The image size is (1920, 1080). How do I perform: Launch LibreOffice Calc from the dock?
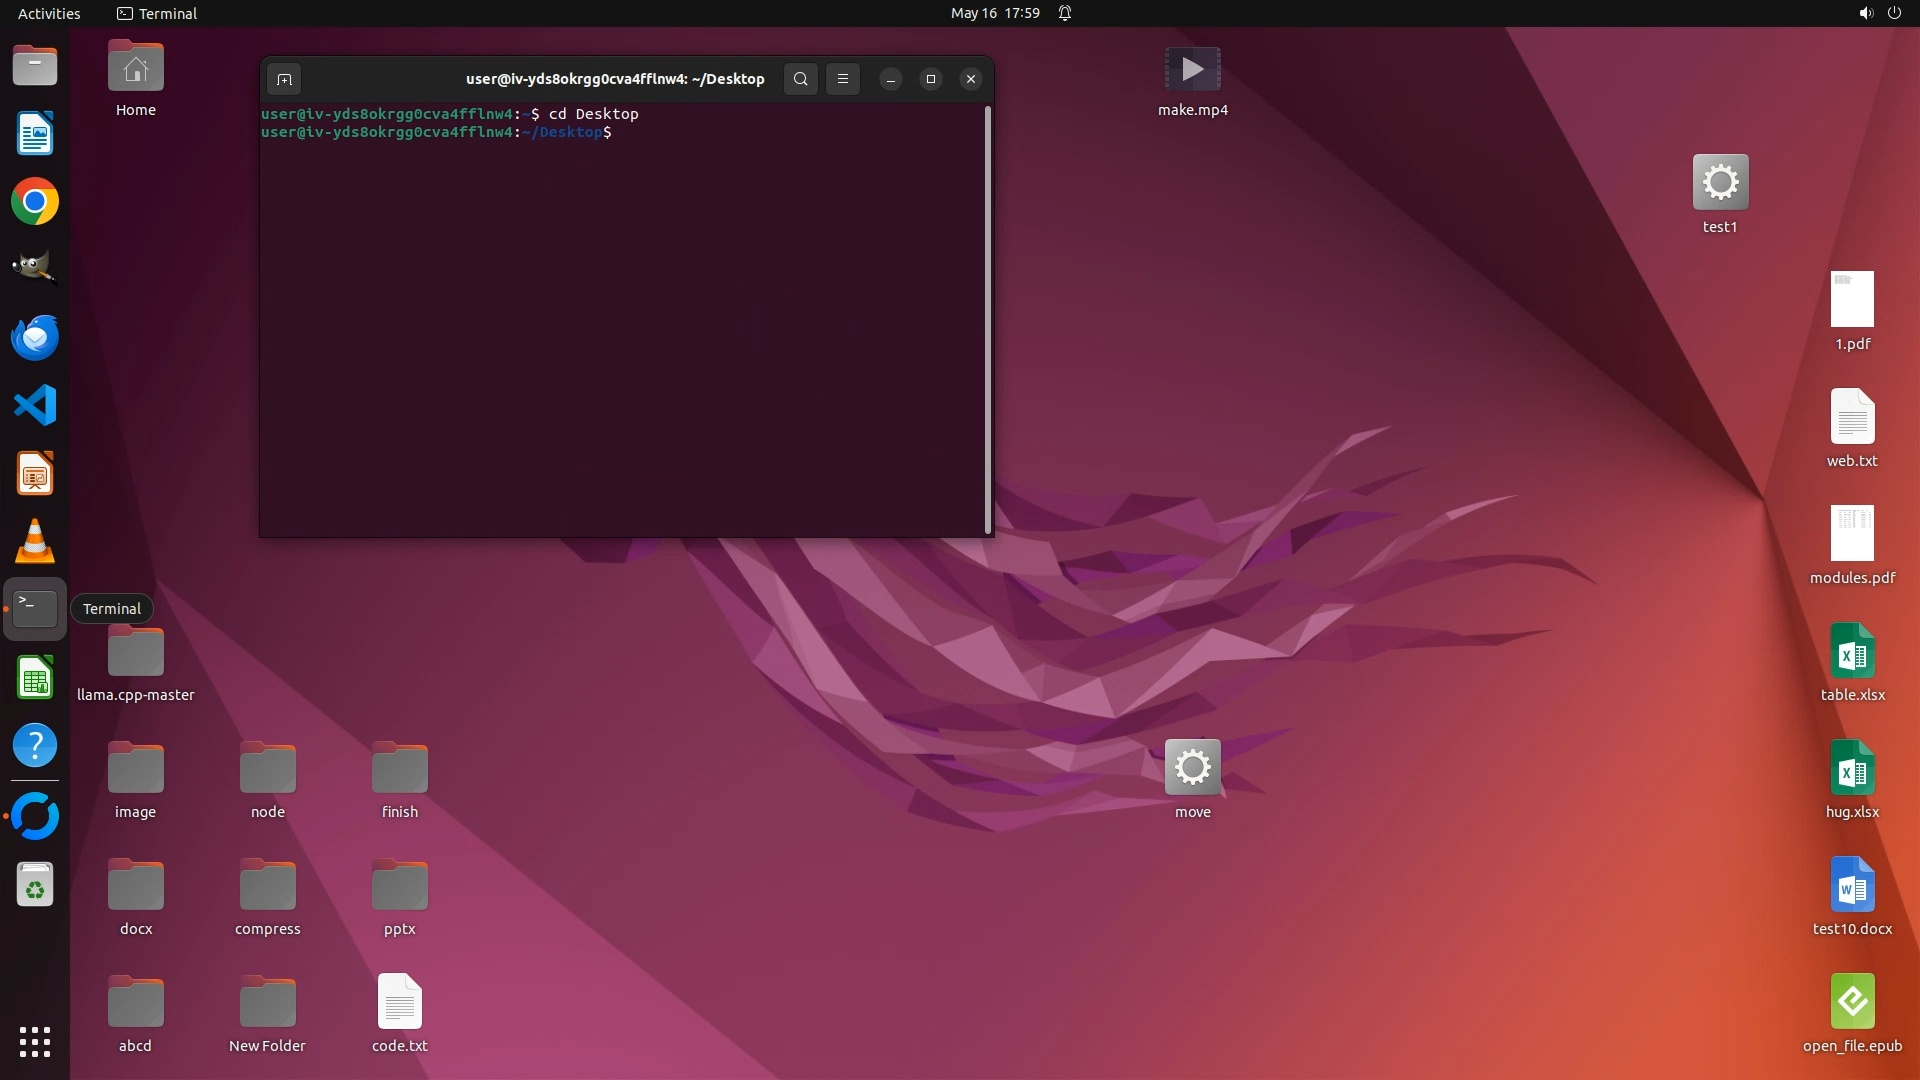[35, 679]
